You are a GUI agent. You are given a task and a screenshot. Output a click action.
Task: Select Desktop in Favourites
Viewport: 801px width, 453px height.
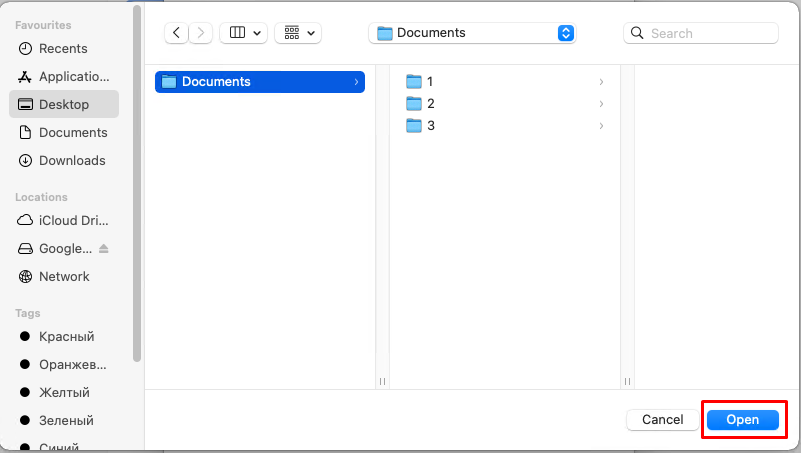point(63,104)
